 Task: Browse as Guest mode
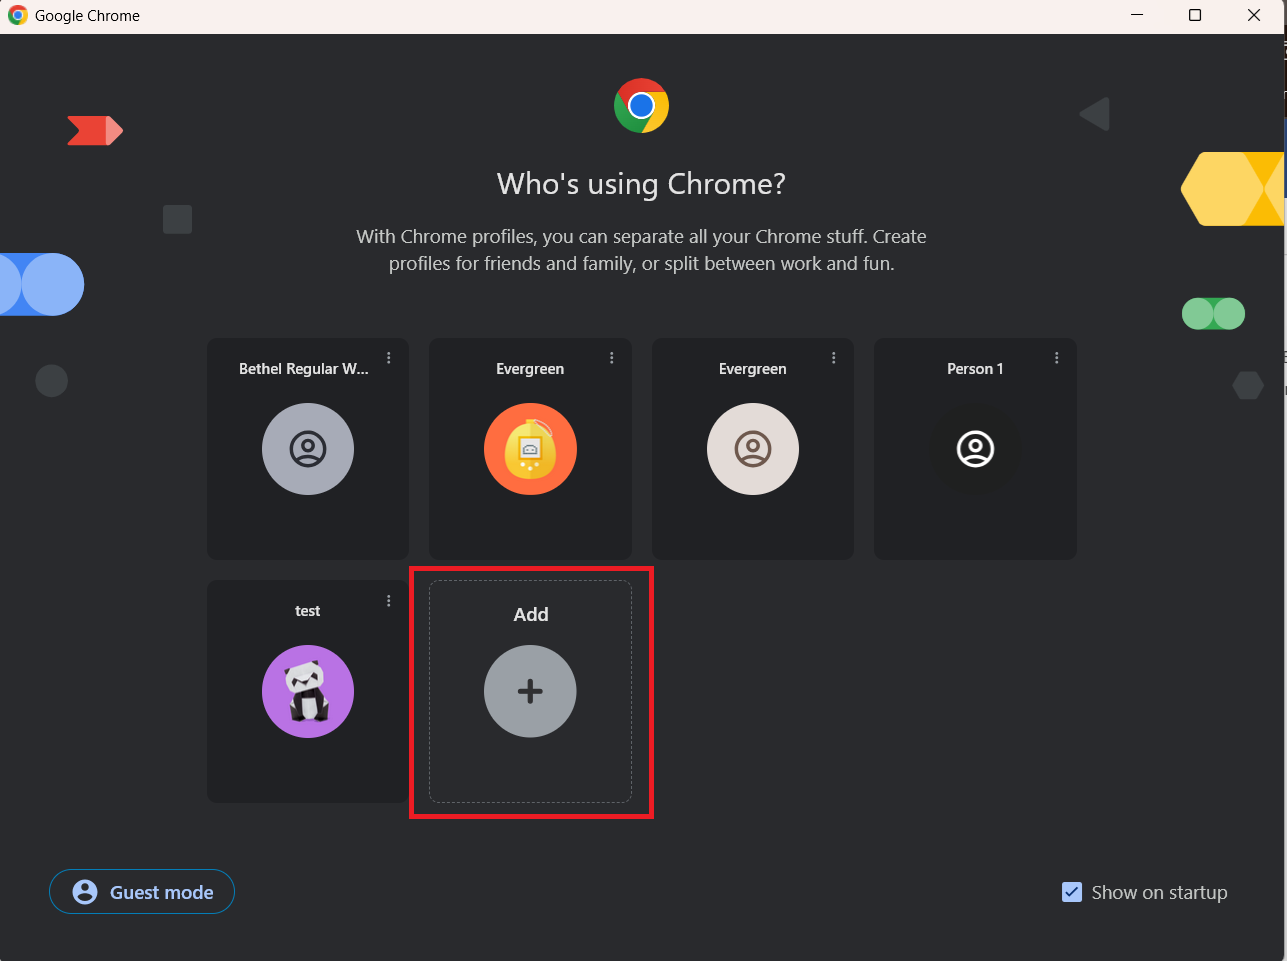[x=141, y=891]
